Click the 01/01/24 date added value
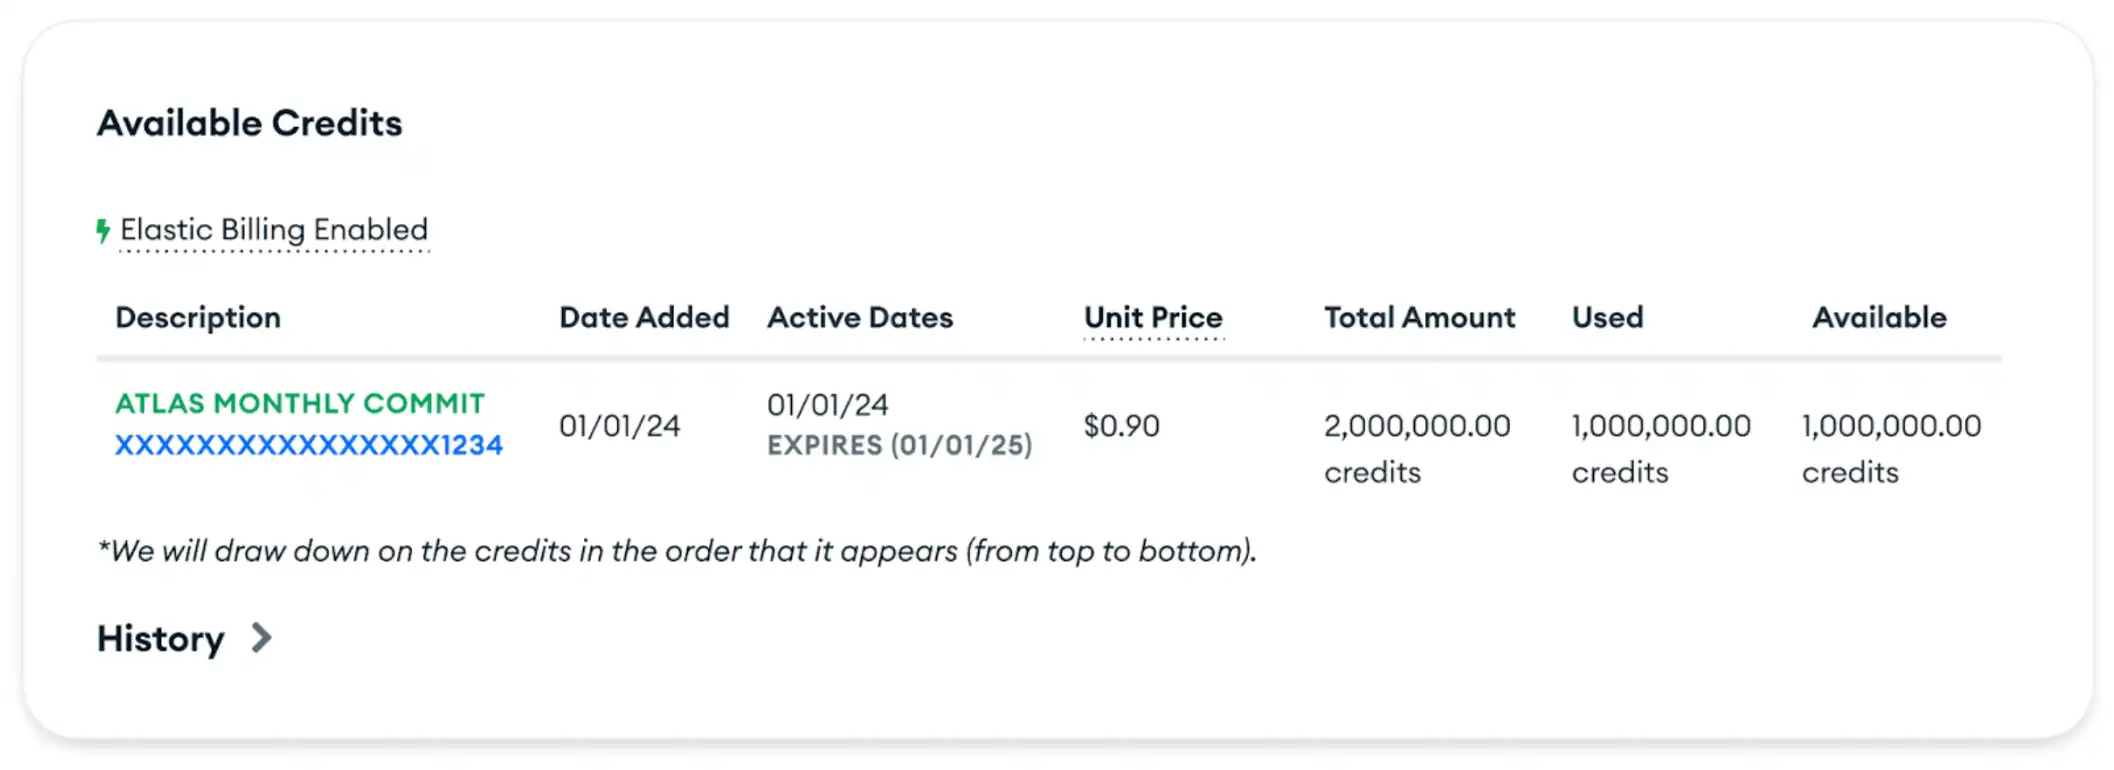Viewport: 2114px width, 770px height. (x=620, y=425)
